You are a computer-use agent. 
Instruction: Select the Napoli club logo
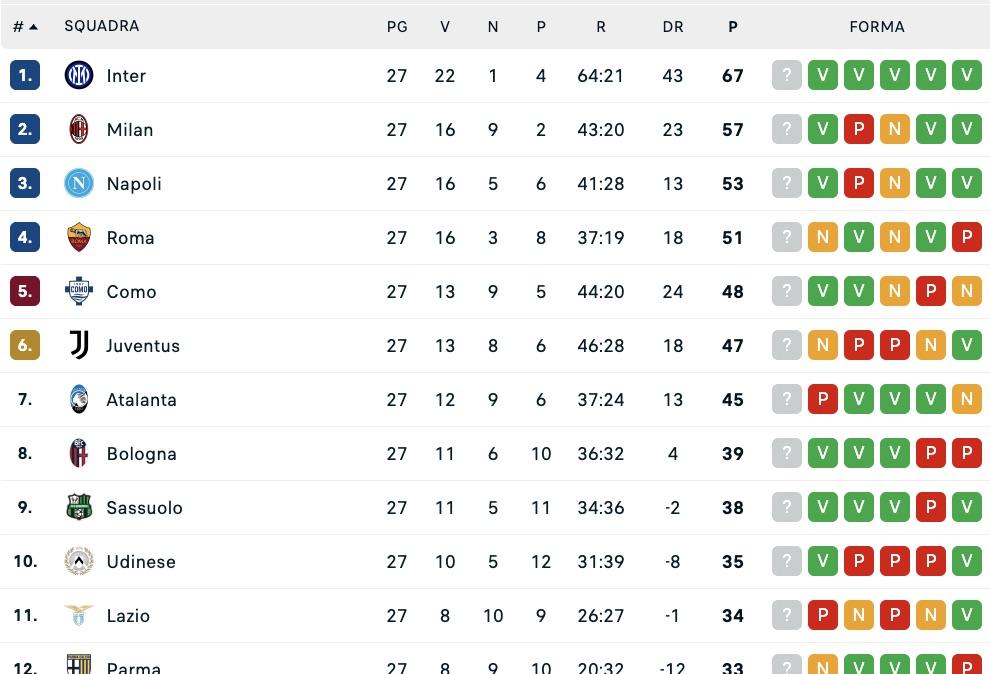pos(78,183)
